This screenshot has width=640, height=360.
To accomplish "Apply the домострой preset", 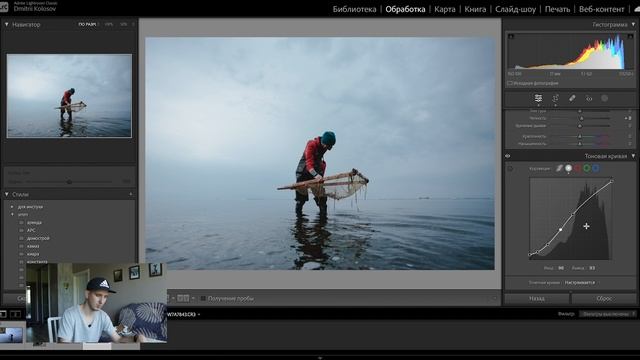I will pyautogui.click(x=38, y=238).
